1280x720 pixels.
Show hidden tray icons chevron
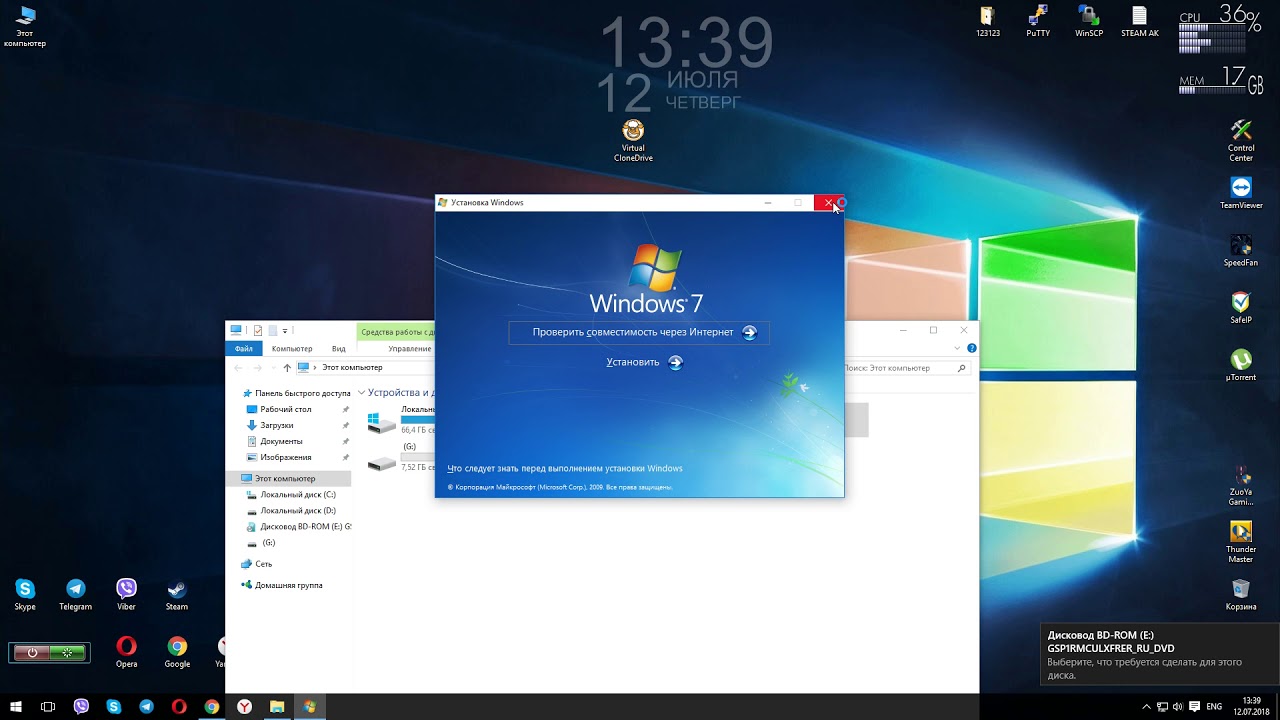point(1147,707)
